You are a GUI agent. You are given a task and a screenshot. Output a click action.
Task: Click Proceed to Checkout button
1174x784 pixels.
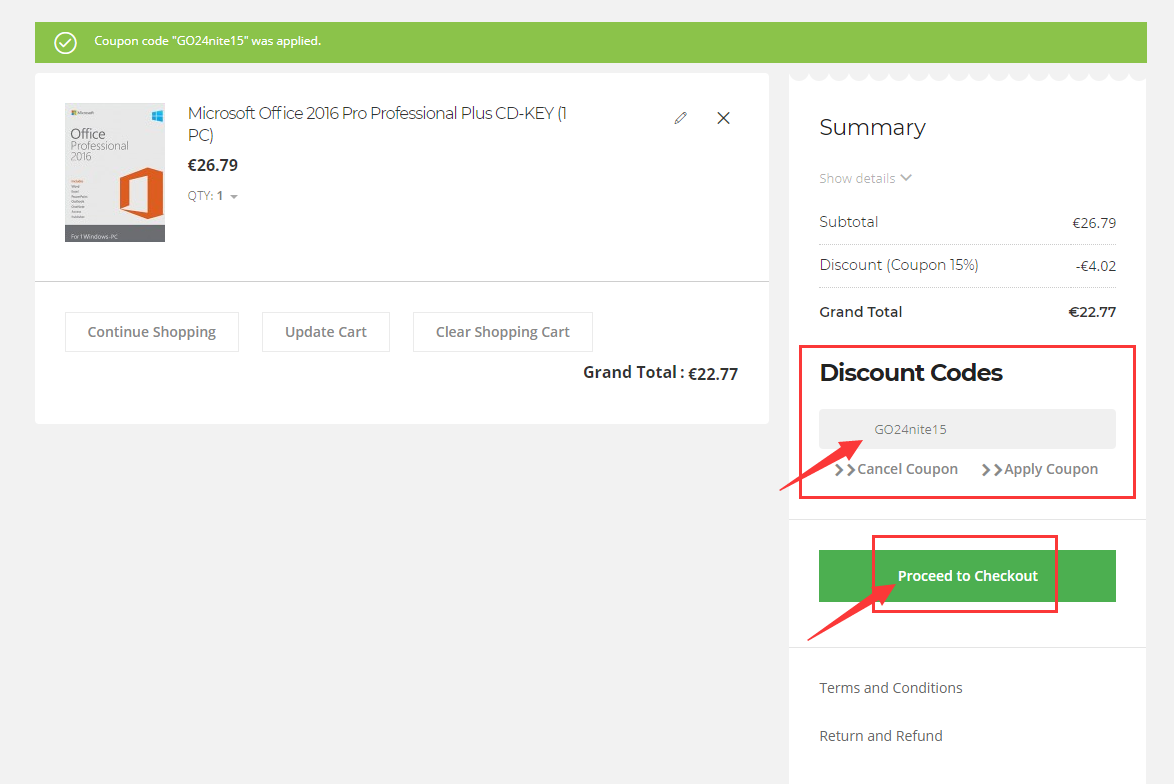[x=967, y=576]
